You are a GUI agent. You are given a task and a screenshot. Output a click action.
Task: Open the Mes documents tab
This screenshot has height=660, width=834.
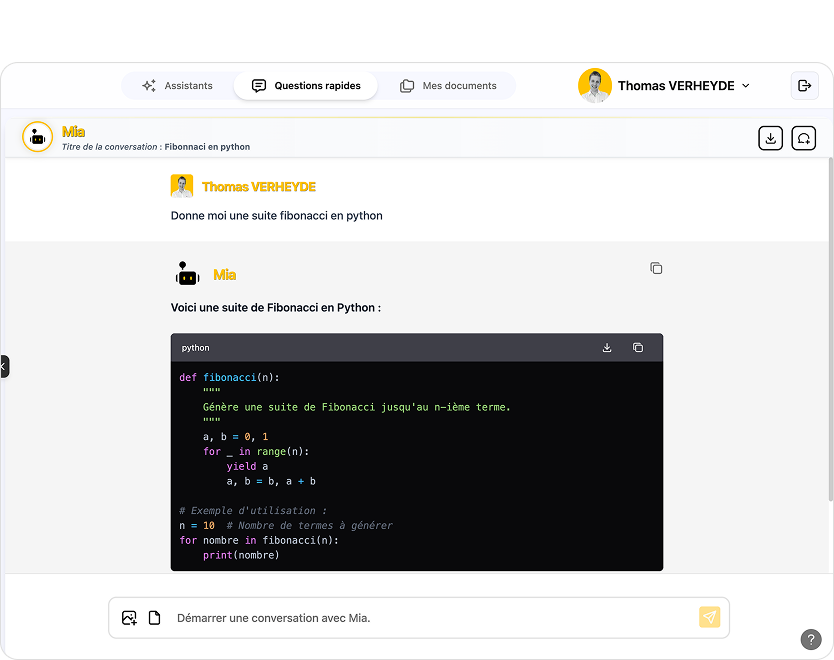click(448, 86)
